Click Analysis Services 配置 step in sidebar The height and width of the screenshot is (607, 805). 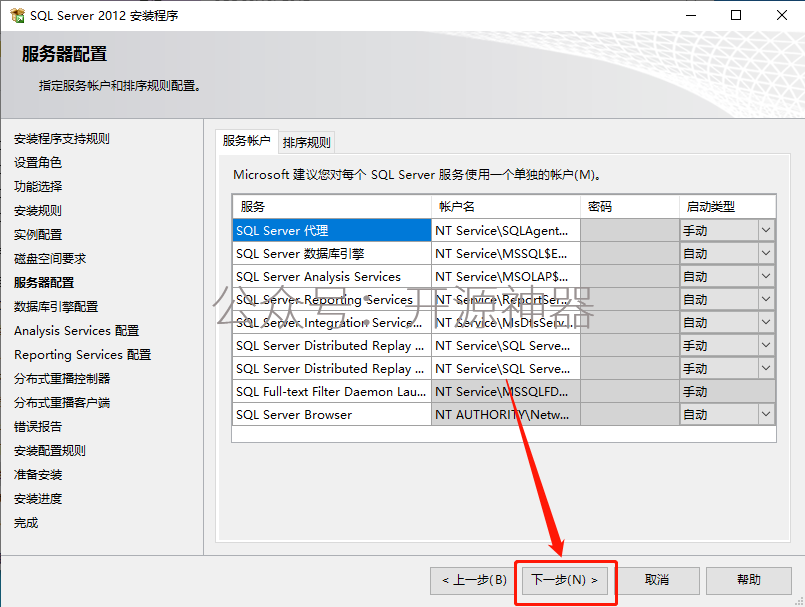click(x=76, y=331)
